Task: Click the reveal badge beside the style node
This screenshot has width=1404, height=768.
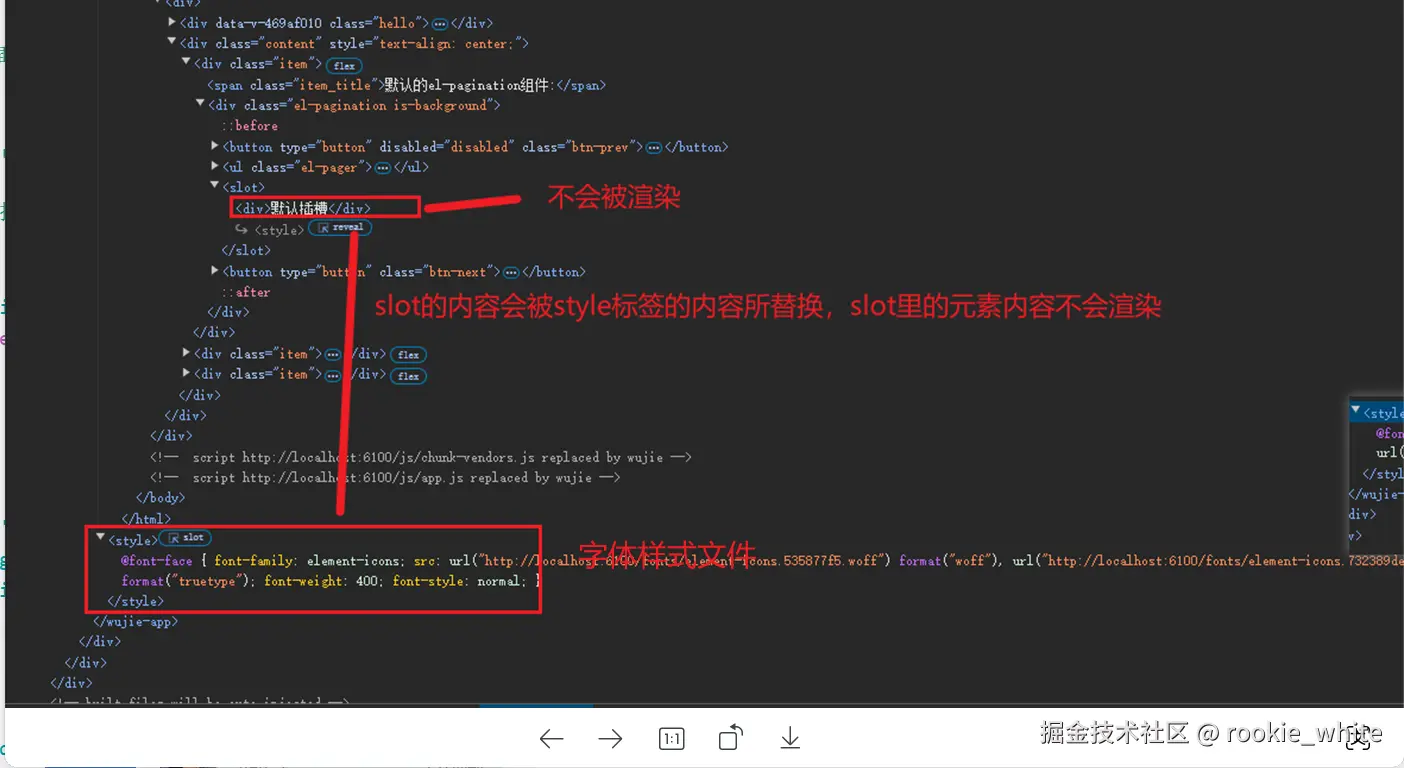Action: coord(340,228)
